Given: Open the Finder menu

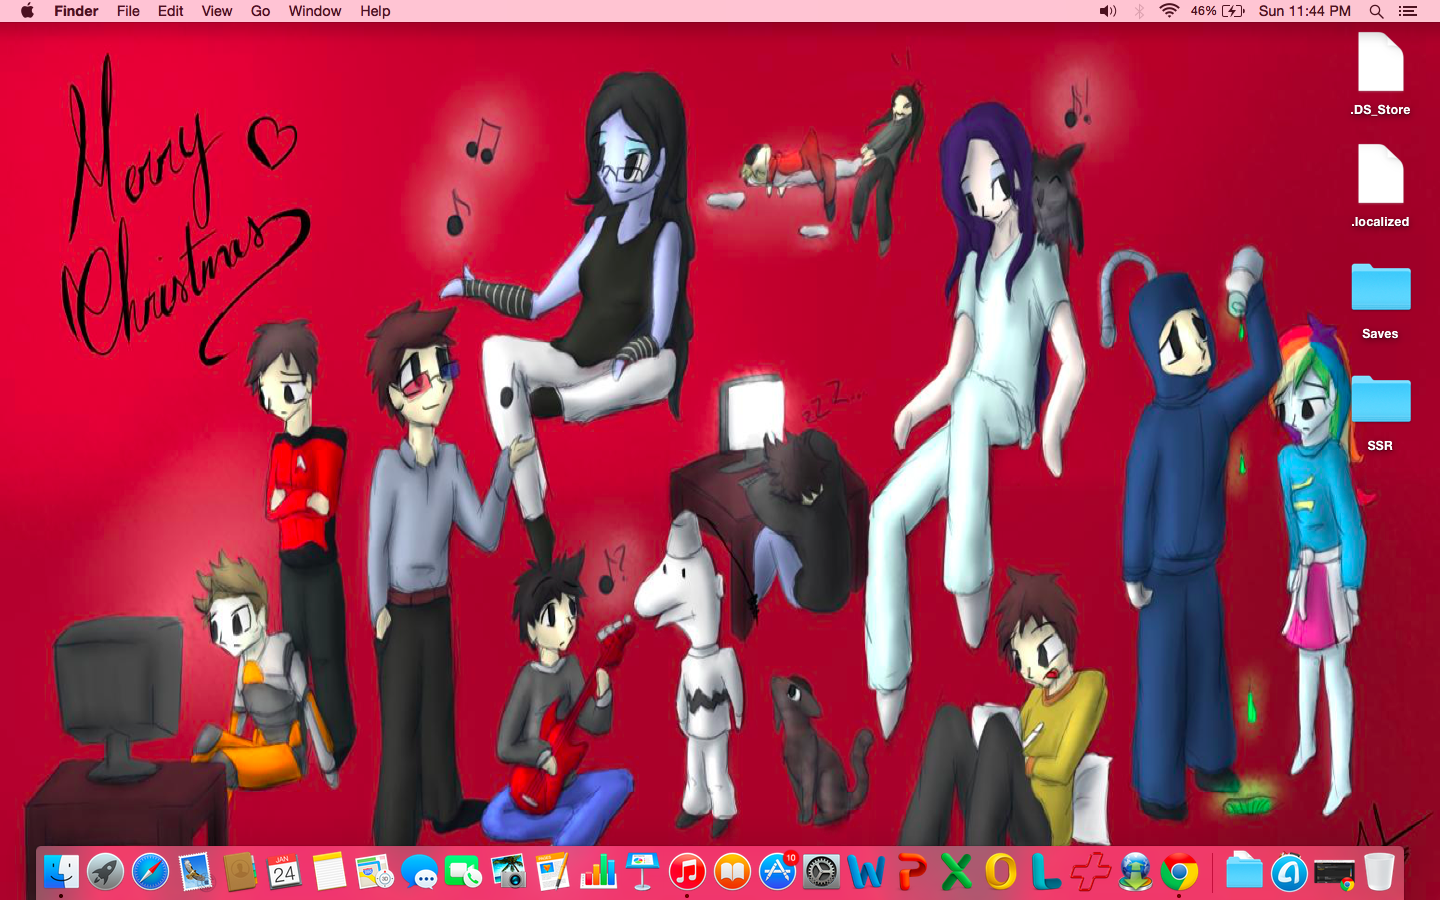Looking at the screenshot, I should 76,11.
